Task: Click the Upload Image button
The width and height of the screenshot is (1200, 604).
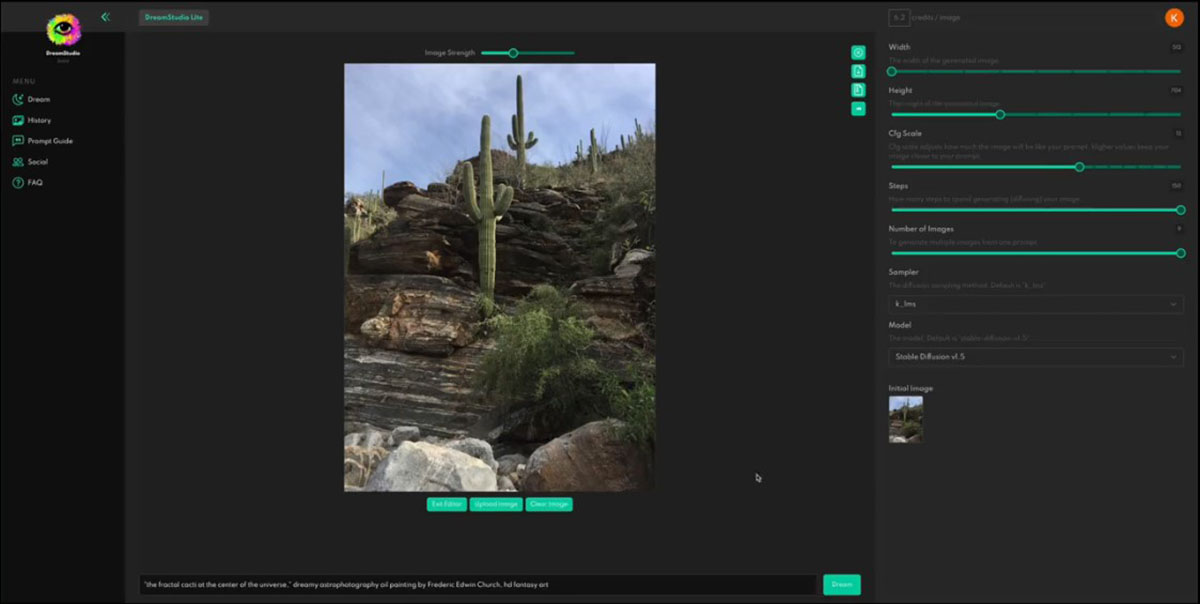Action: pos(496,504)
